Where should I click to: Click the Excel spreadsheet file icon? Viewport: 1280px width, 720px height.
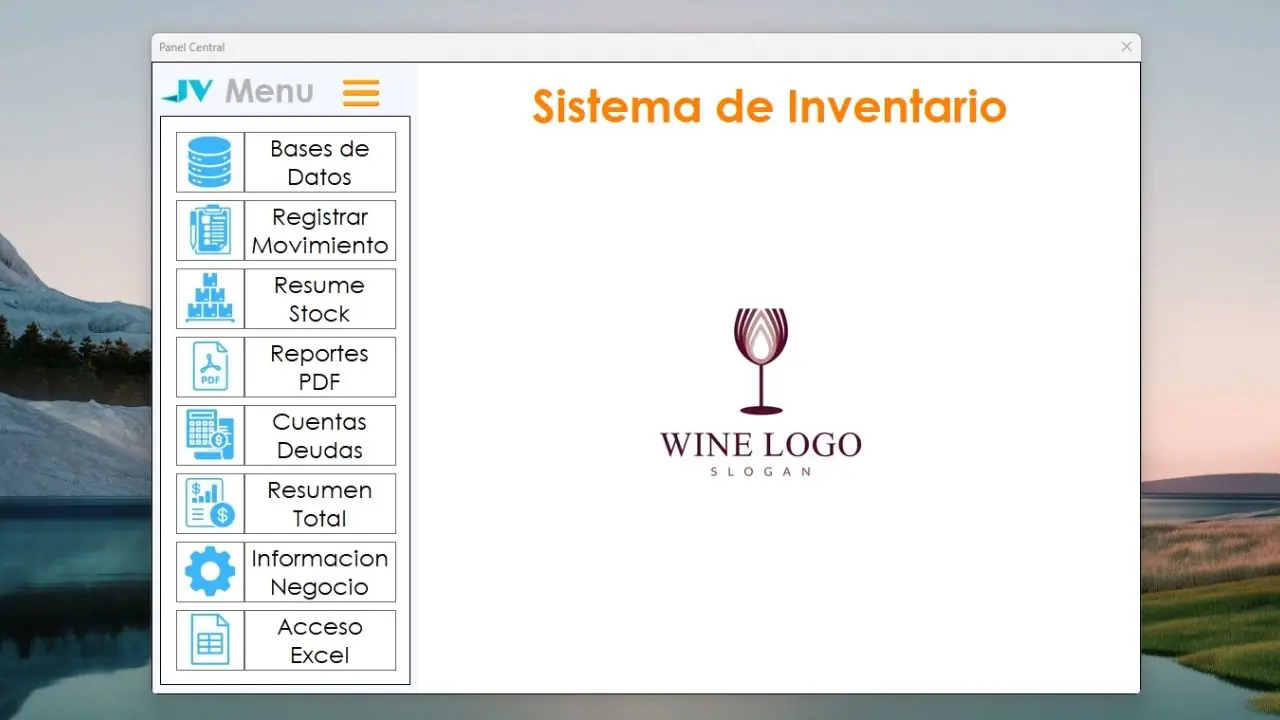point(210,640)
